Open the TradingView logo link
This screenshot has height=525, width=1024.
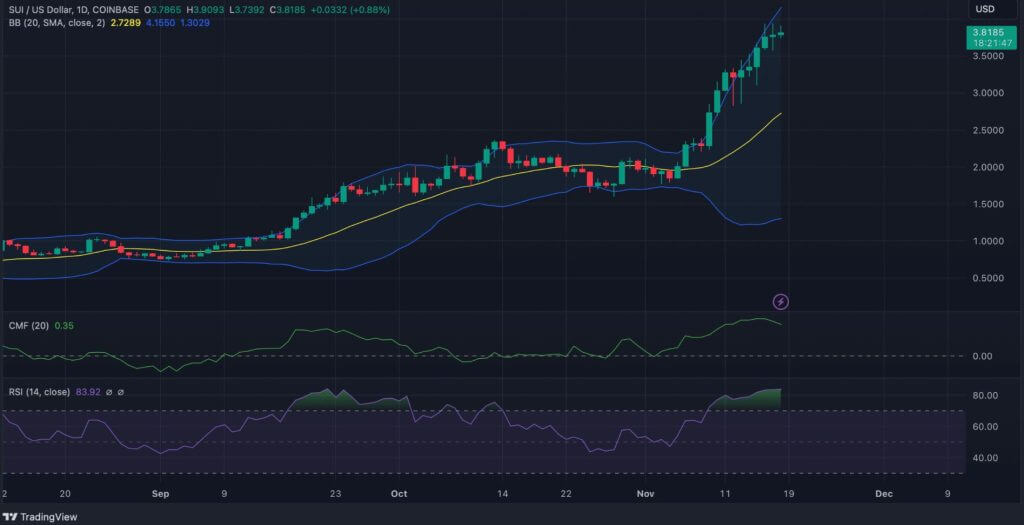[39, 517]
